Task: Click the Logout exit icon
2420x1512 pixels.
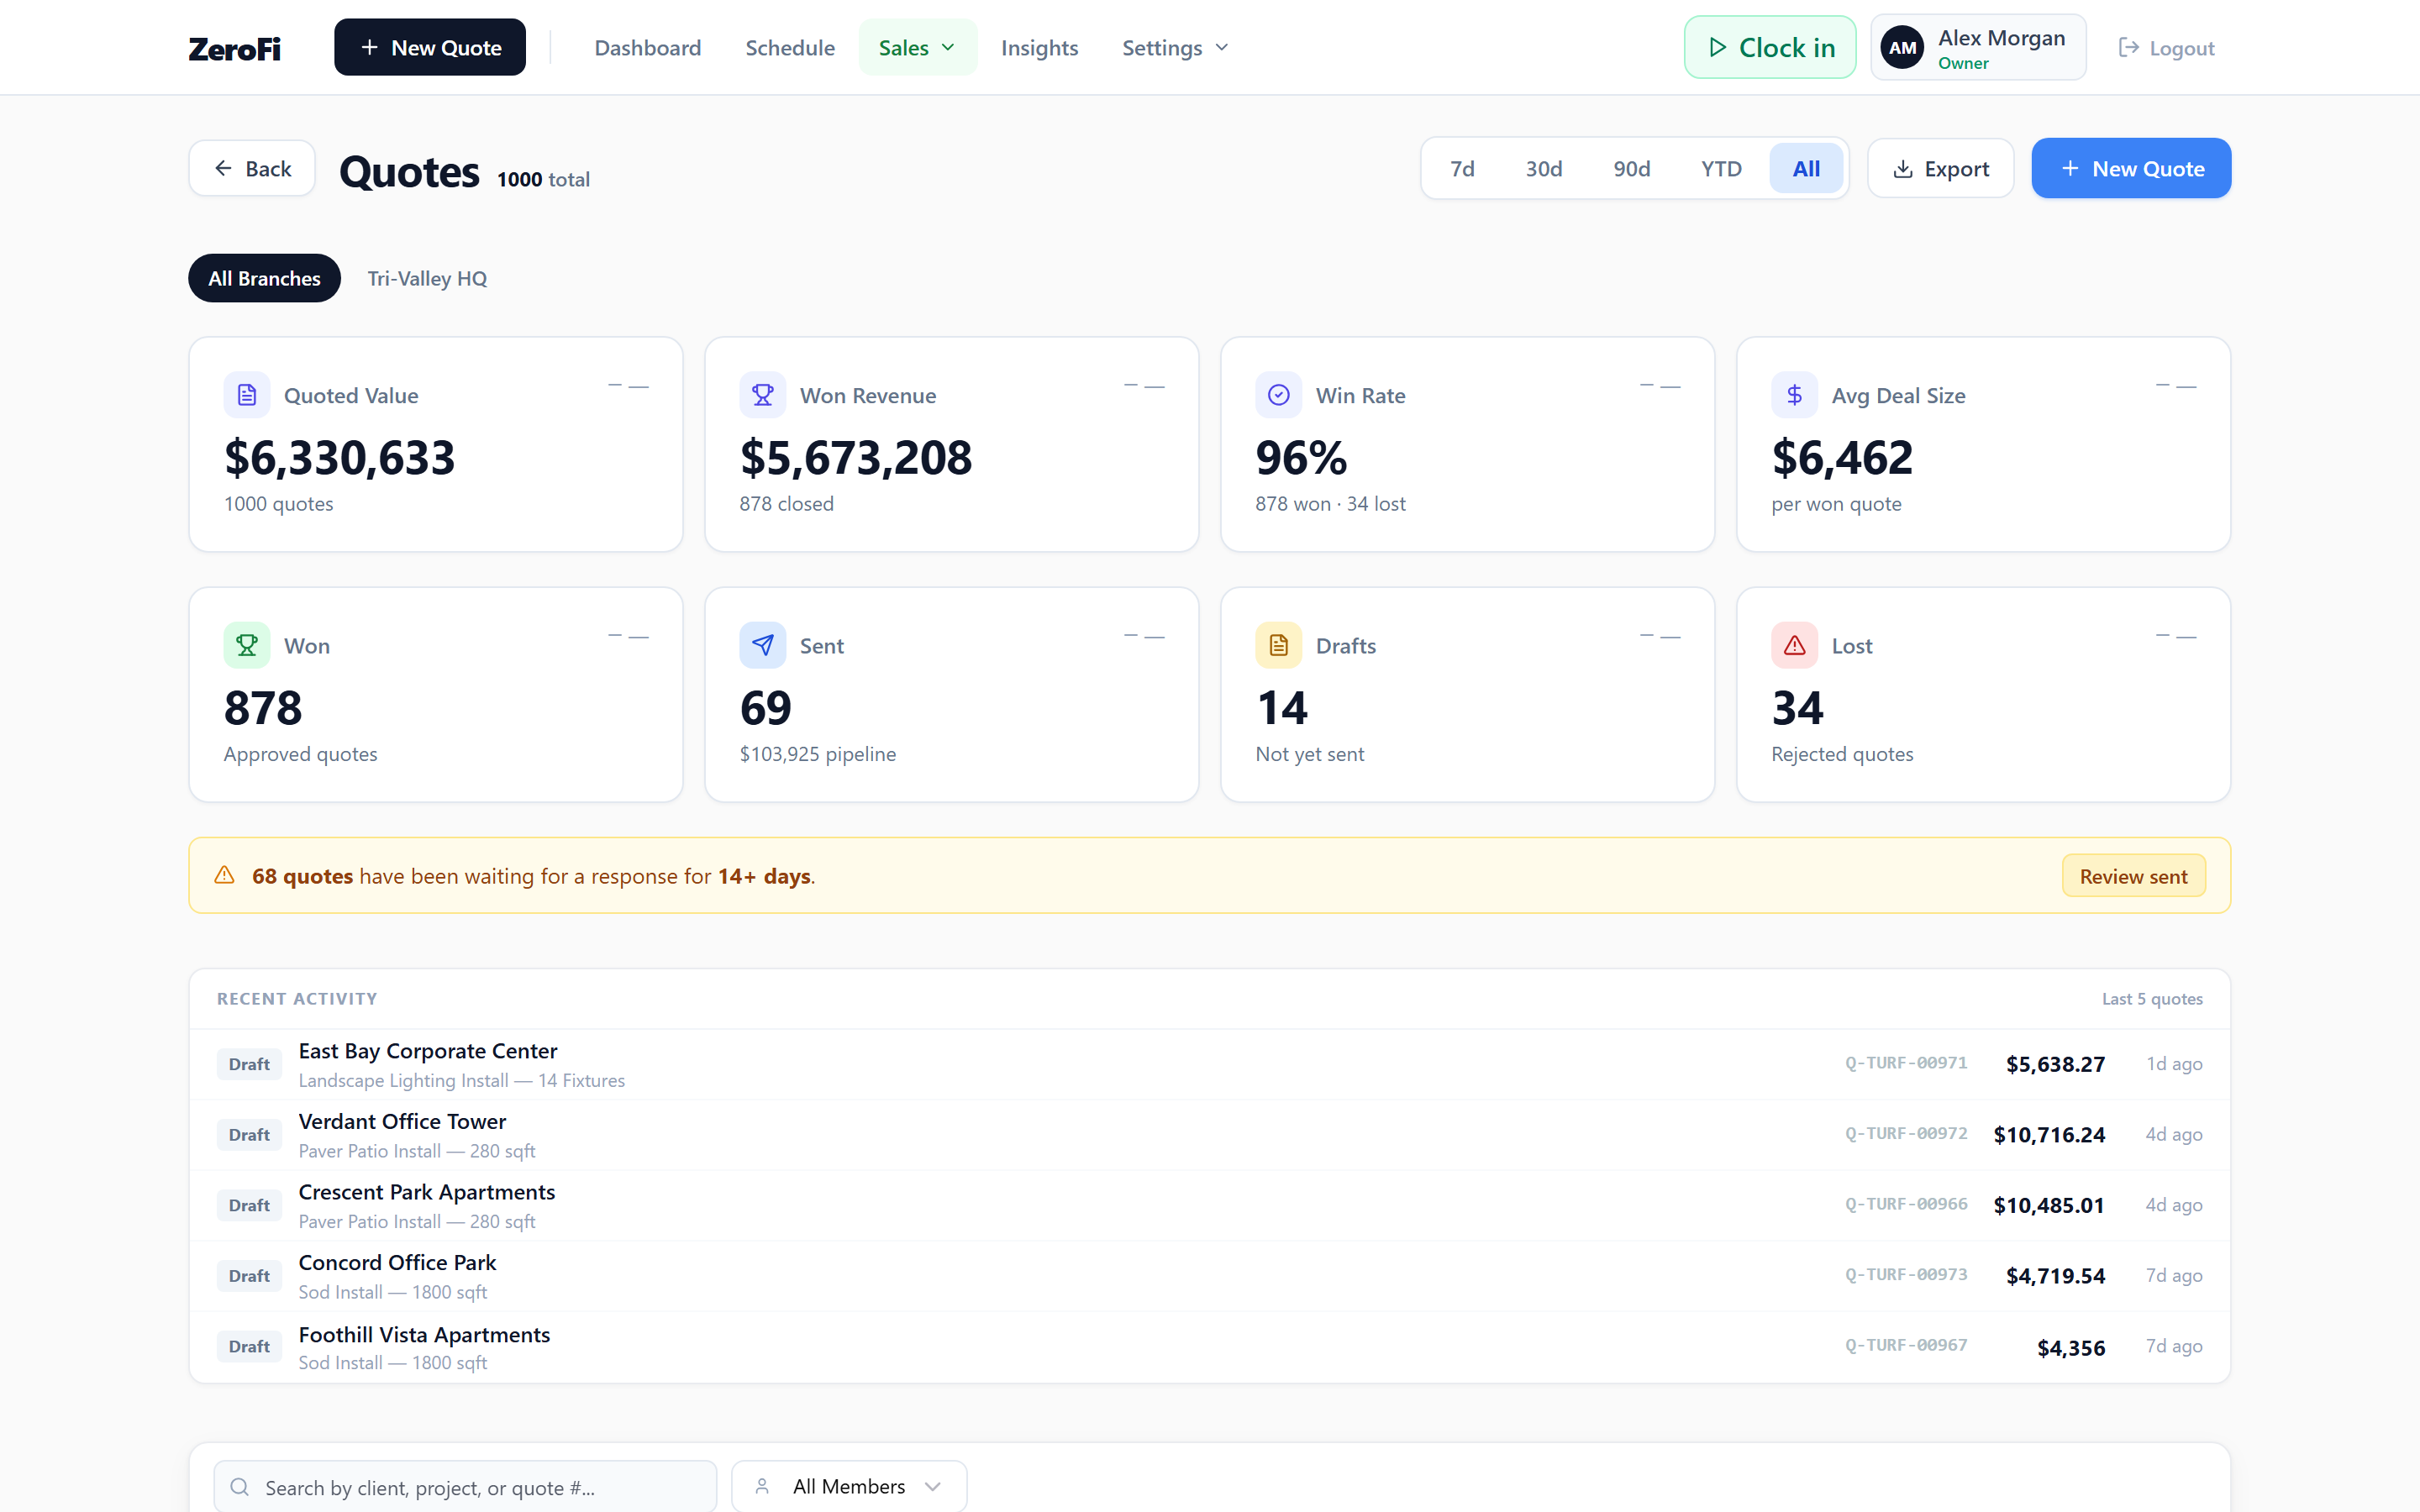Action: (2129, 48)
